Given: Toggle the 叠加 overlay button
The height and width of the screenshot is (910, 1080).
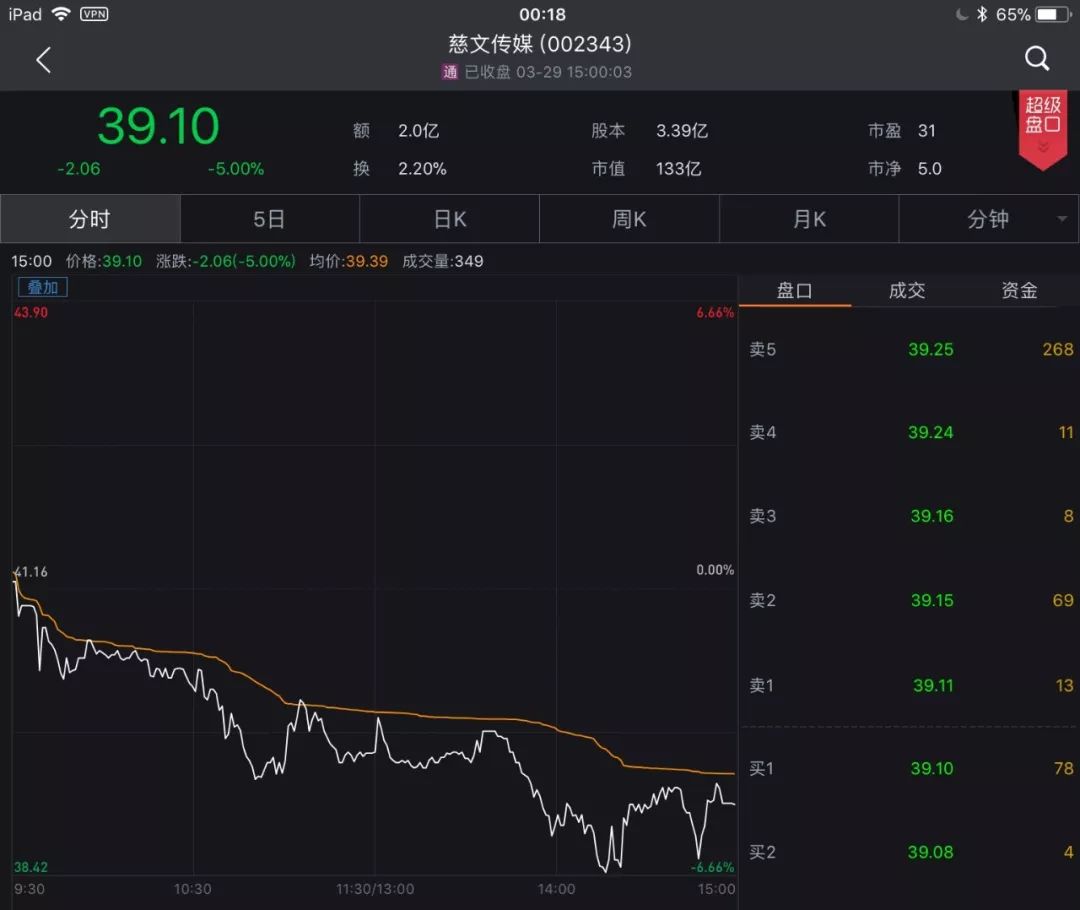Looking at the screenshot, I should (x=43, y=287).
